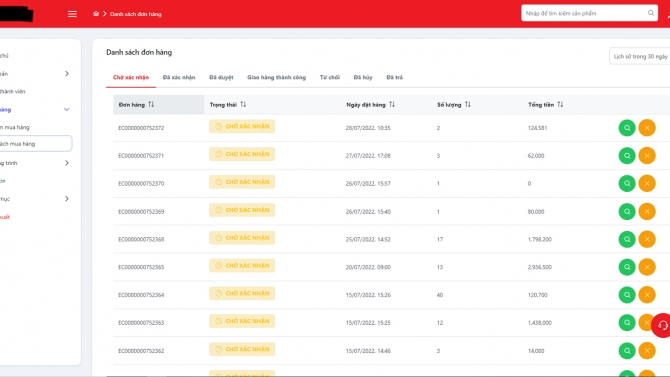Sort by Đơn hàng column arrows
670x377 pixels.
click(x=151, y=104)
